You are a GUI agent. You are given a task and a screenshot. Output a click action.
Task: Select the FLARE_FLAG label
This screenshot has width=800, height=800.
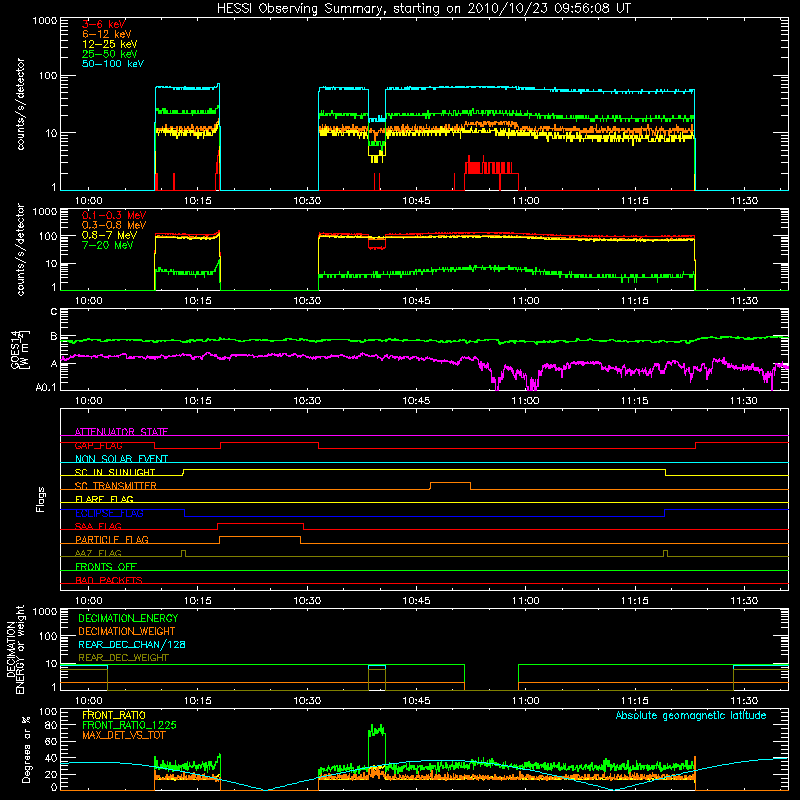pos(104,499)
